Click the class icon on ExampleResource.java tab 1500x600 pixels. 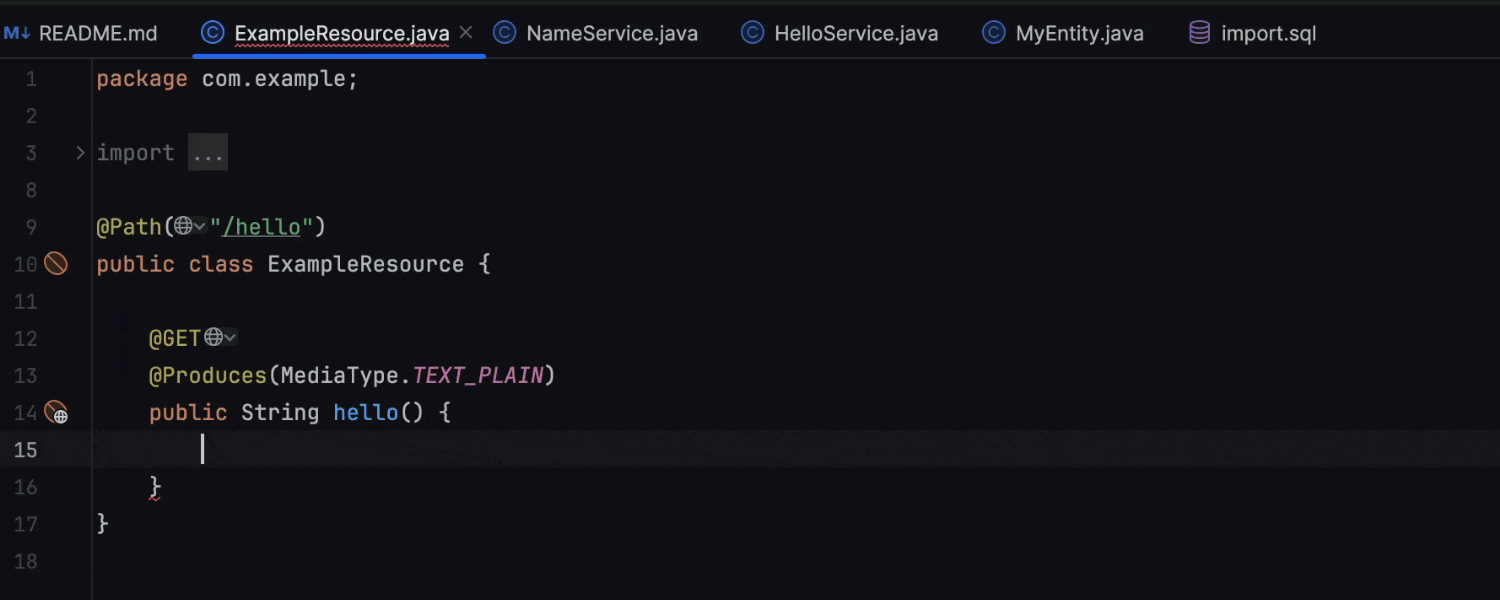(x=212, y=33)
